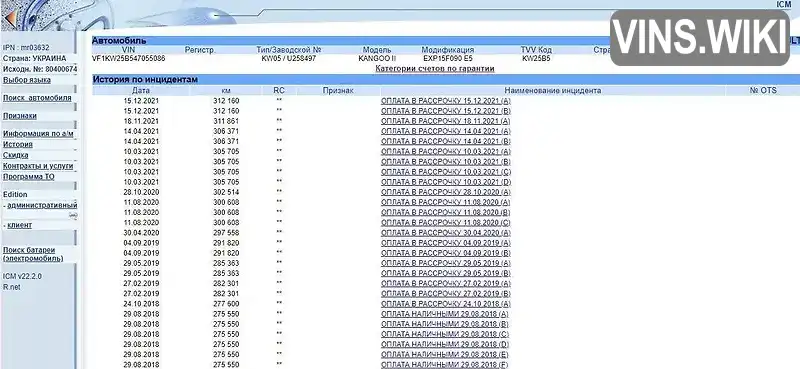The image size is (800, 369).
Task: Click the Дата column header
Action: tap(141, 90)
